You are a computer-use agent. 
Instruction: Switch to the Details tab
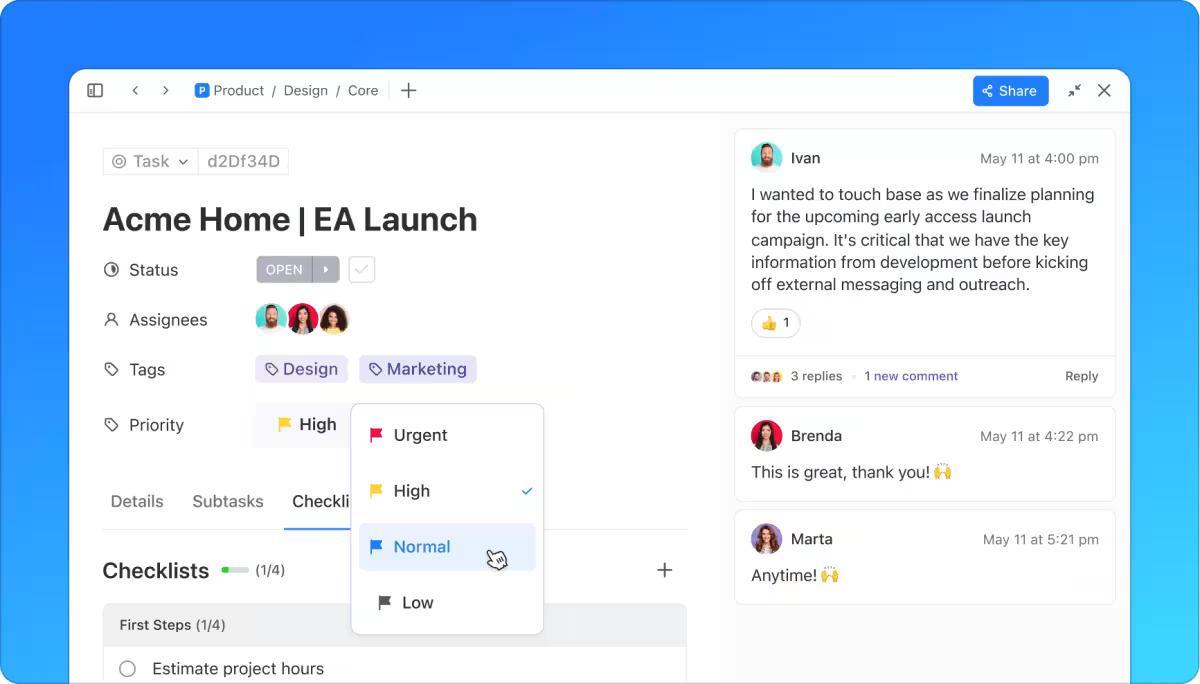(137, 501)
